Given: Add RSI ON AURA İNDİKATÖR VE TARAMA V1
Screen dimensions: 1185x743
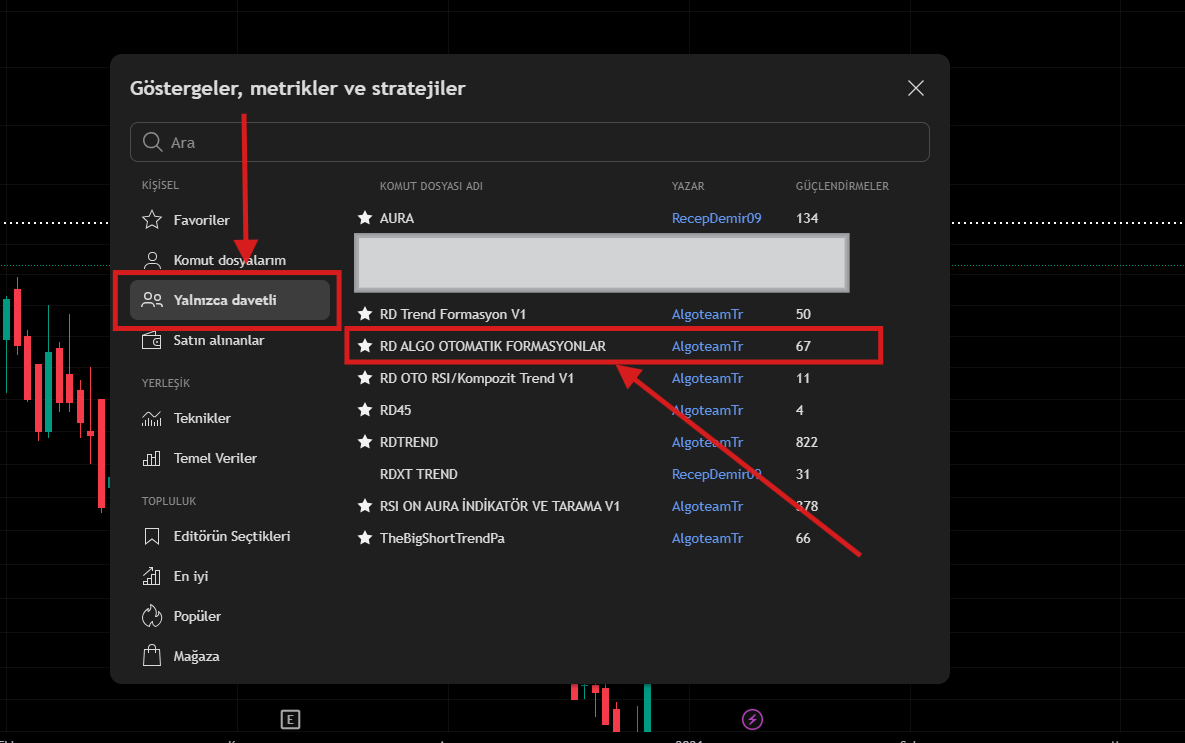Looking at the screenshot, I should [x=500, y=506].
